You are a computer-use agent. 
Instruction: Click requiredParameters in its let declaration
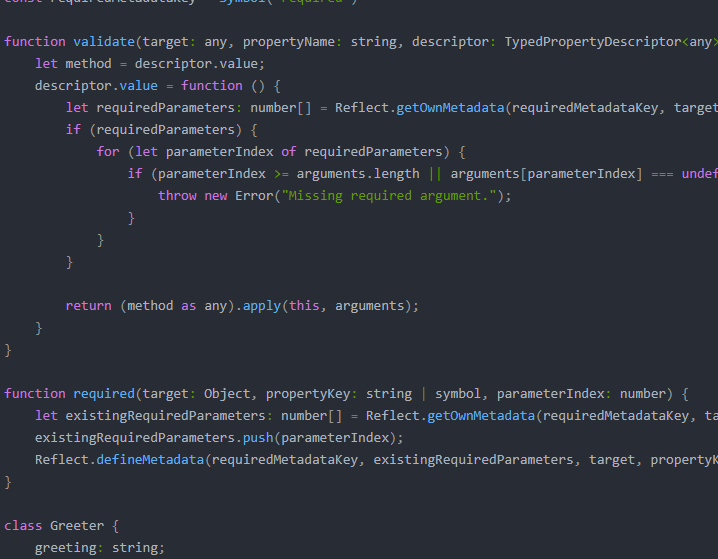tap(165, 108)
